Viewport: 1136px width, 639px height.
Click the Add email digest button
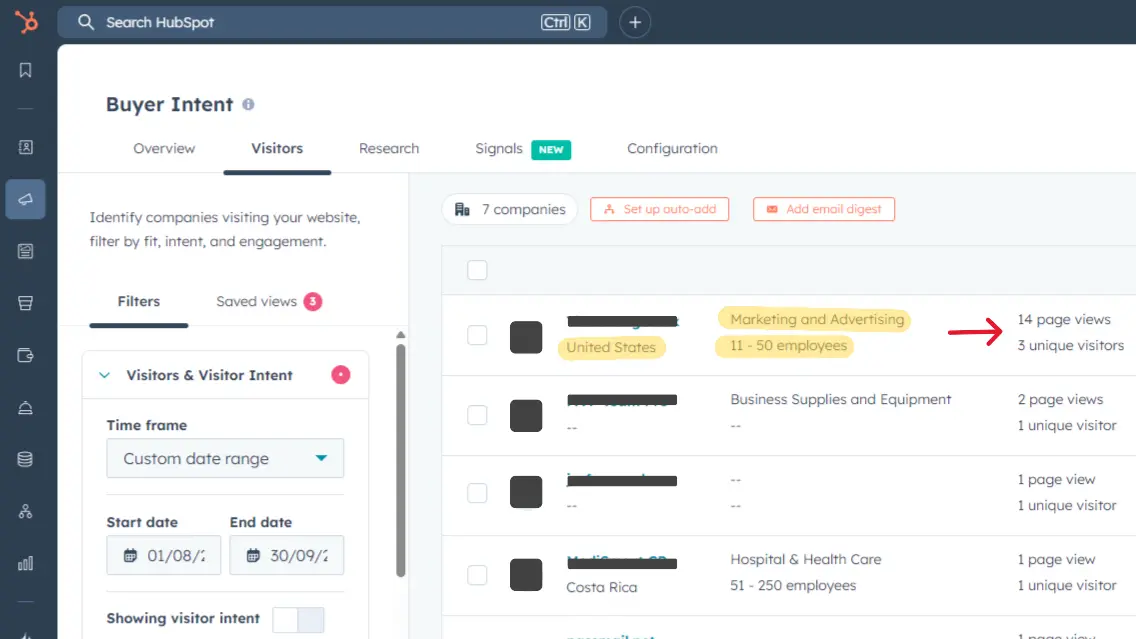pyautogui.click(x=823, y=209)
